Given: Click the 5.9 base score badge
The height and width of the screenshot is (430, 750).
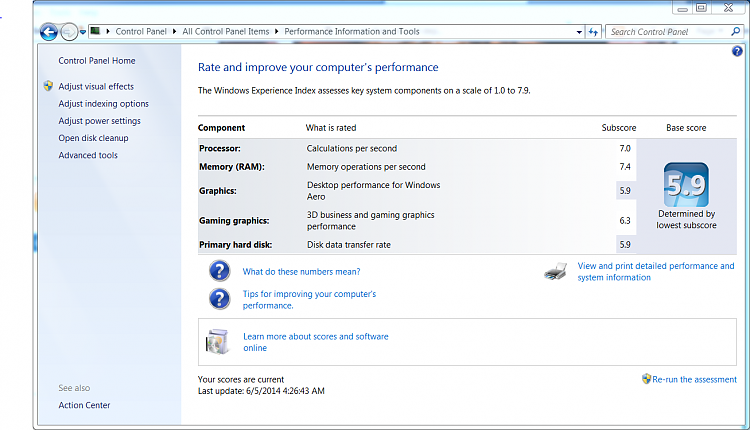Looking at the screenshot, I should pos(686,185).
